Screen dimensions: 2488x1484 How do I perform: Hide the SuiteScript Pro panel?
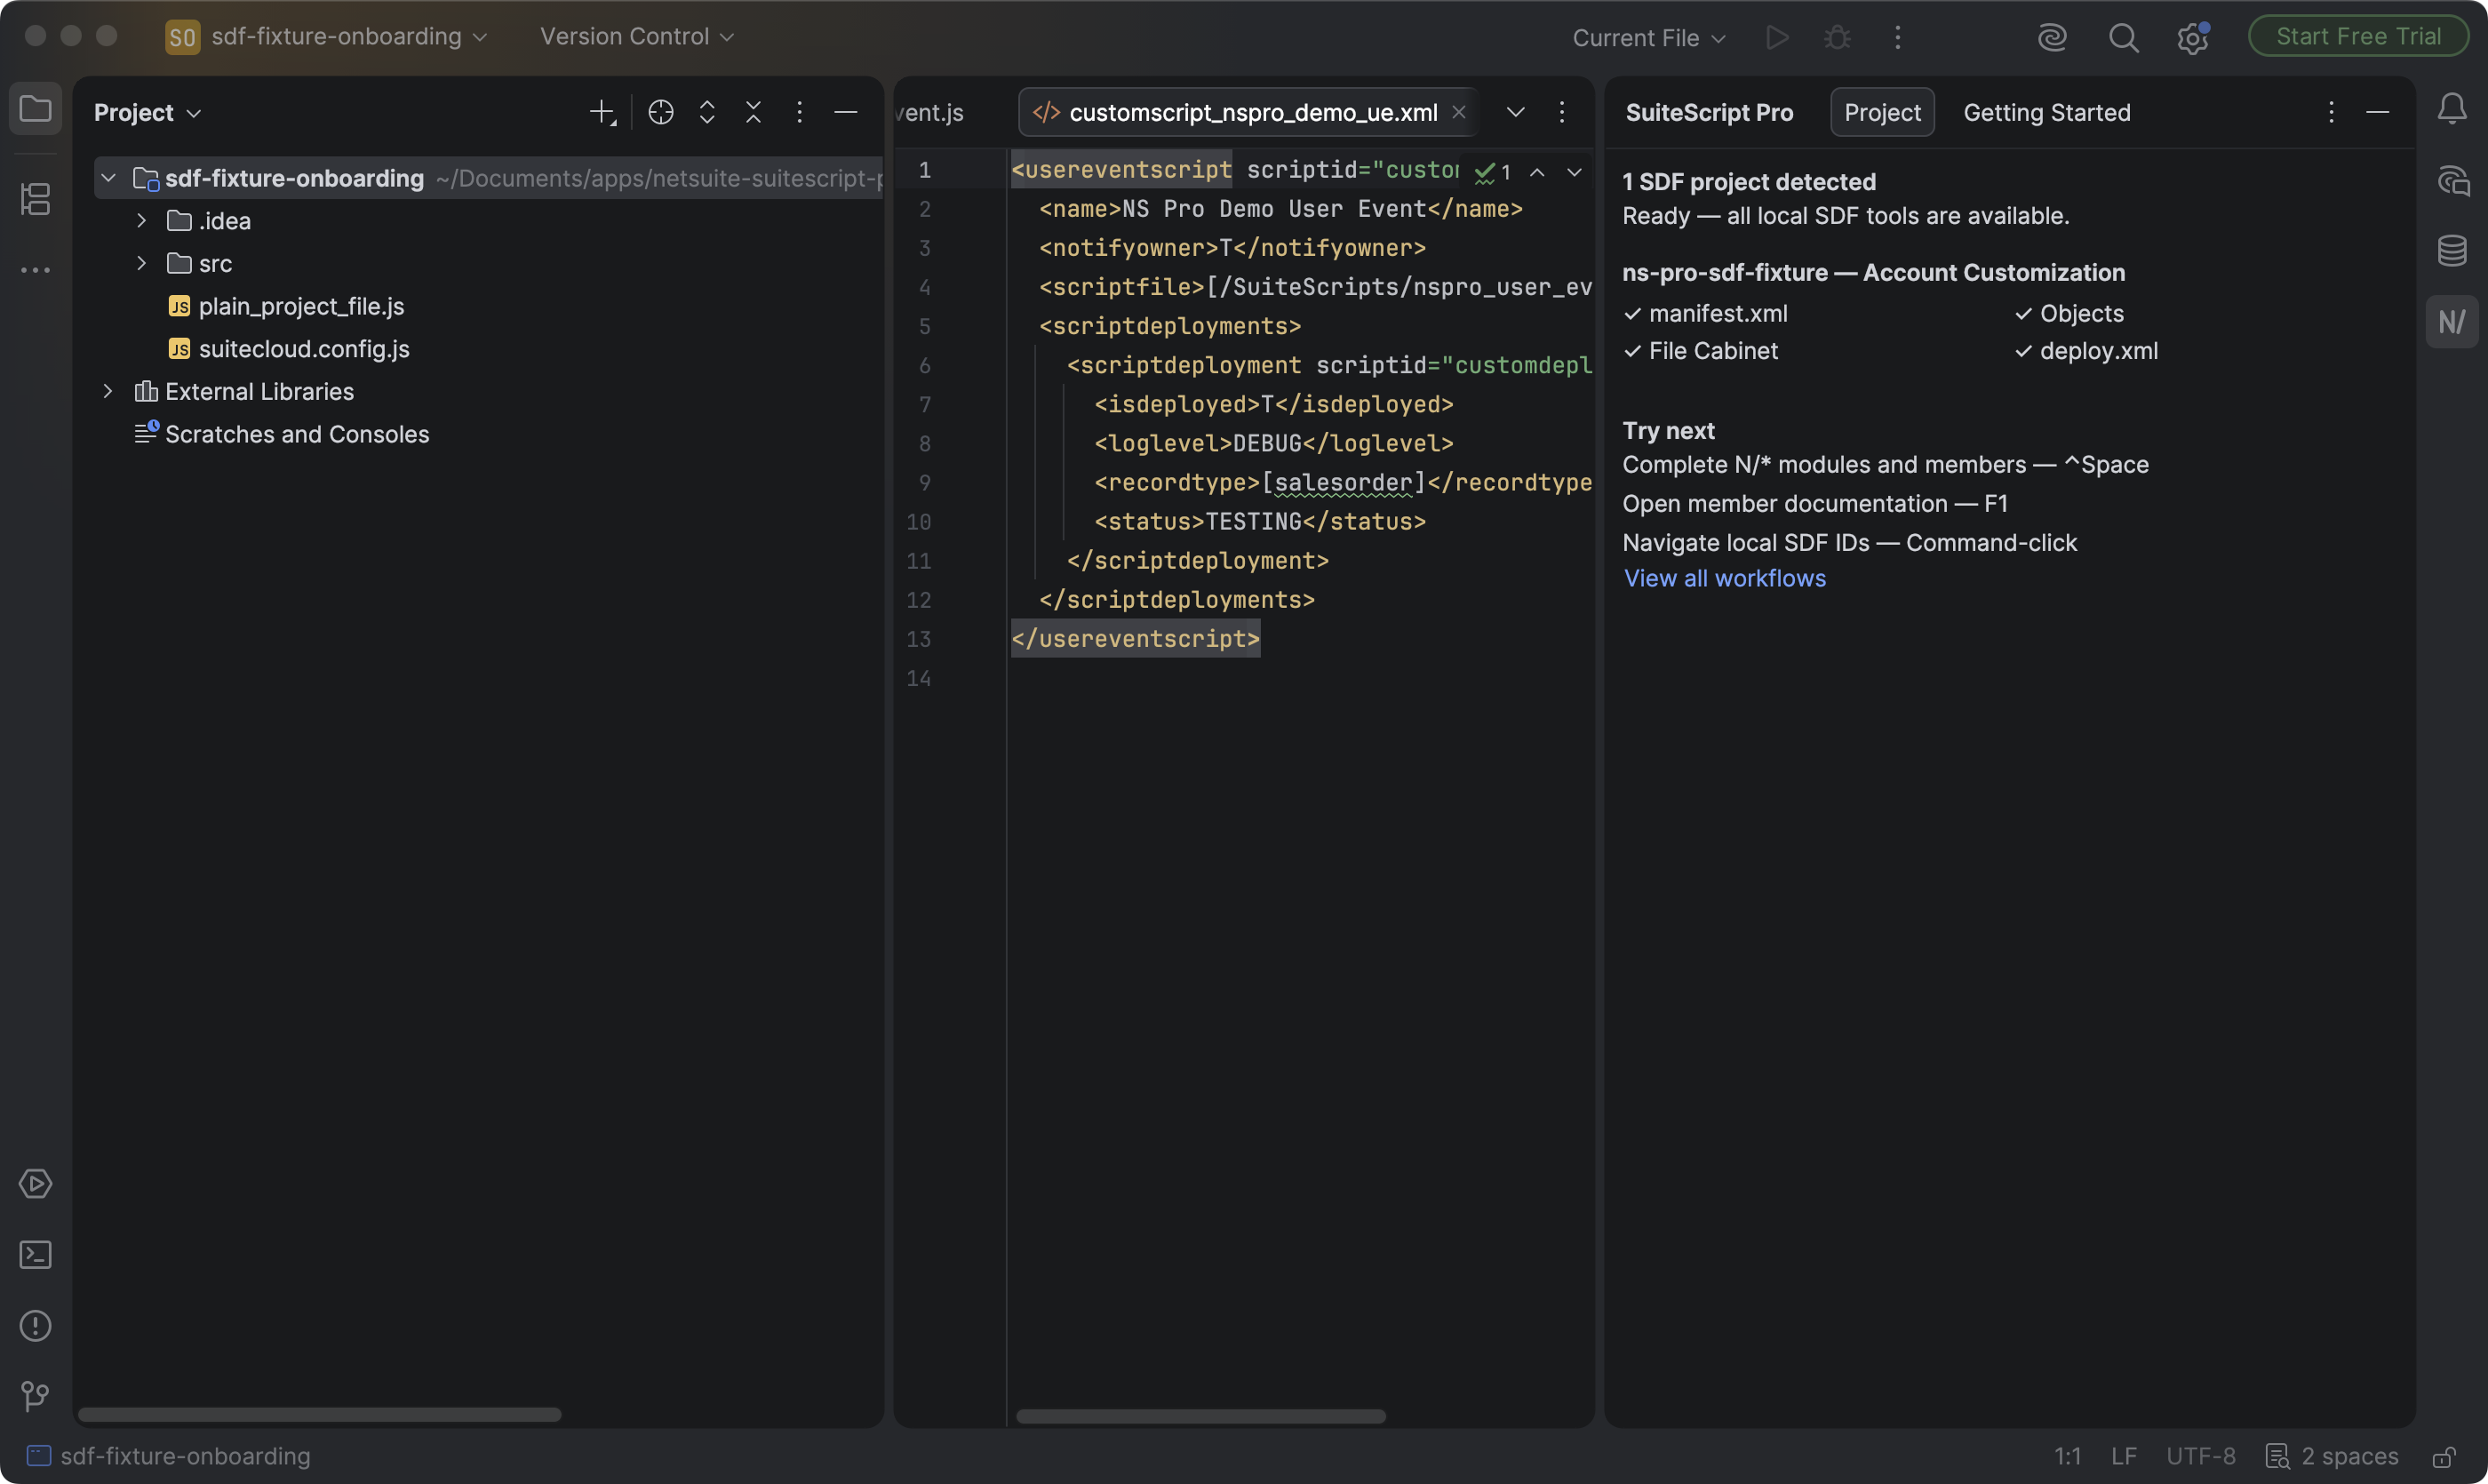point(2378,112)
